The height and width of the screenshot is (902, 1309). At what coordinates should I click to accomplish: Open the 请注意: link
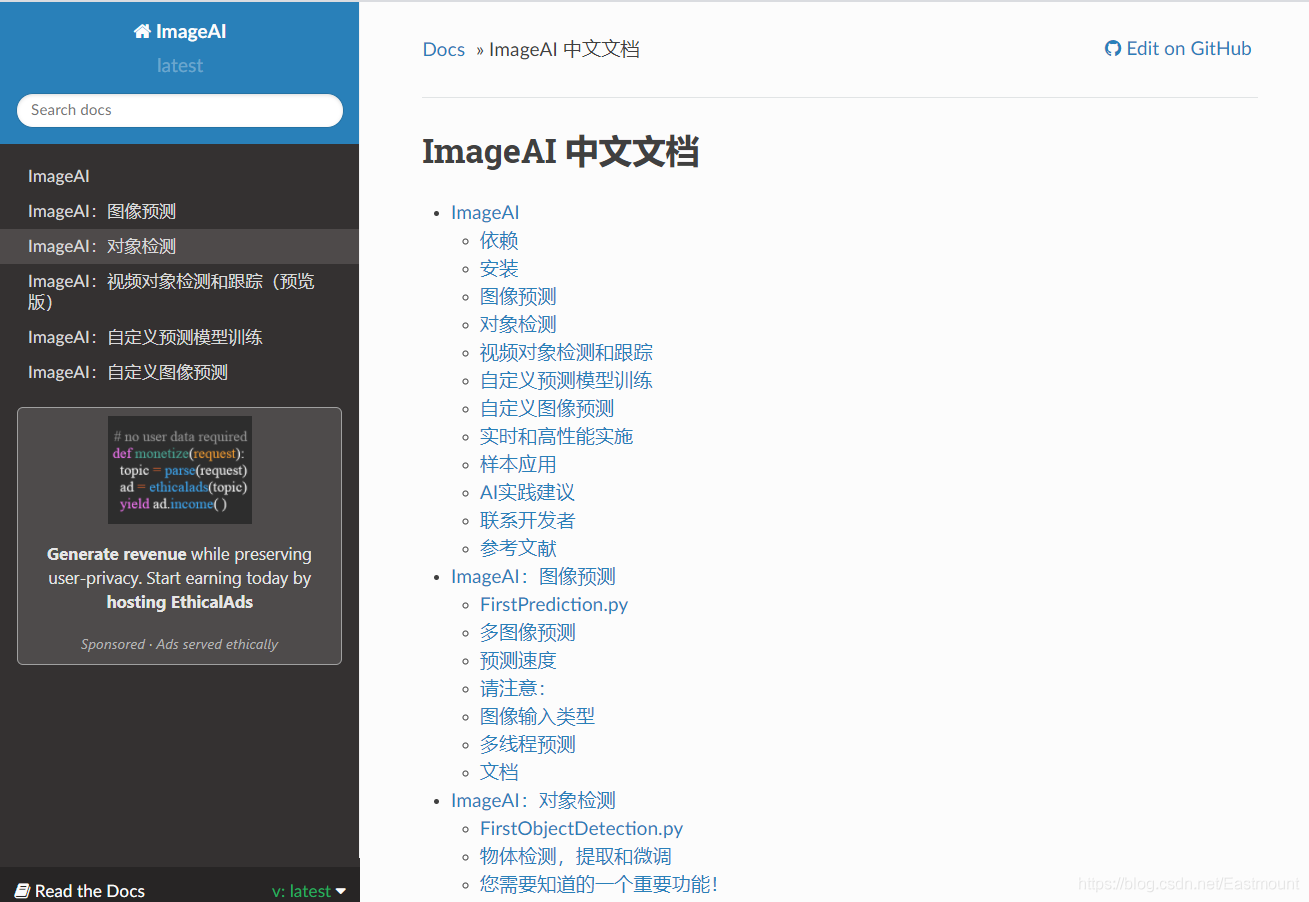pos(512,688)
